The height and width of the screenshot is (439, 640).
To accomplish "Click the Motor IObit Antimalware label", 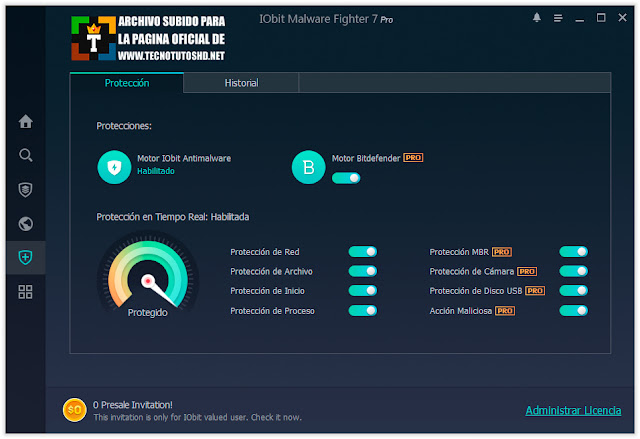I will pos(184,158).
